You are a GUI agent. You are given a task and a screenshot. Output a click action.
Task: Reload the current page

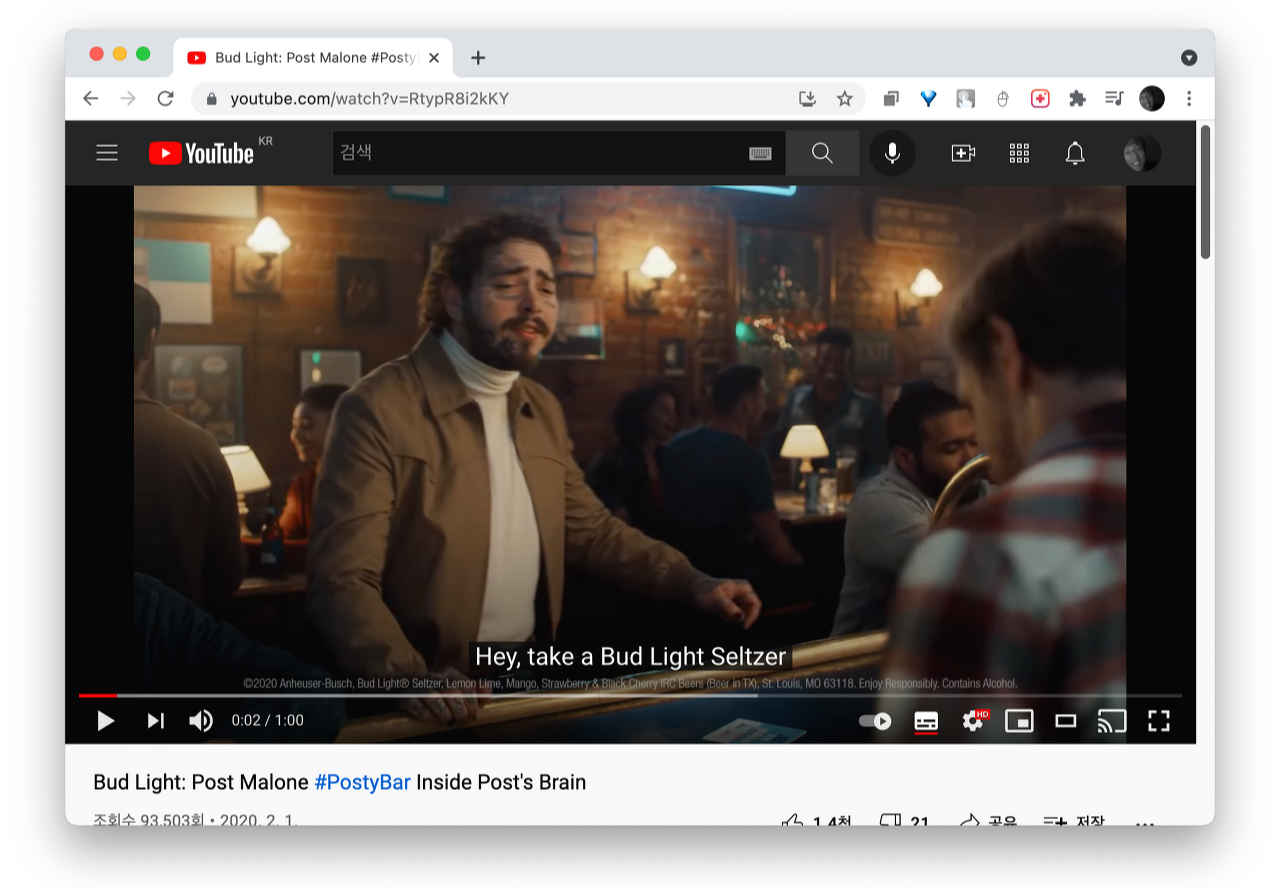coord(165,98)
